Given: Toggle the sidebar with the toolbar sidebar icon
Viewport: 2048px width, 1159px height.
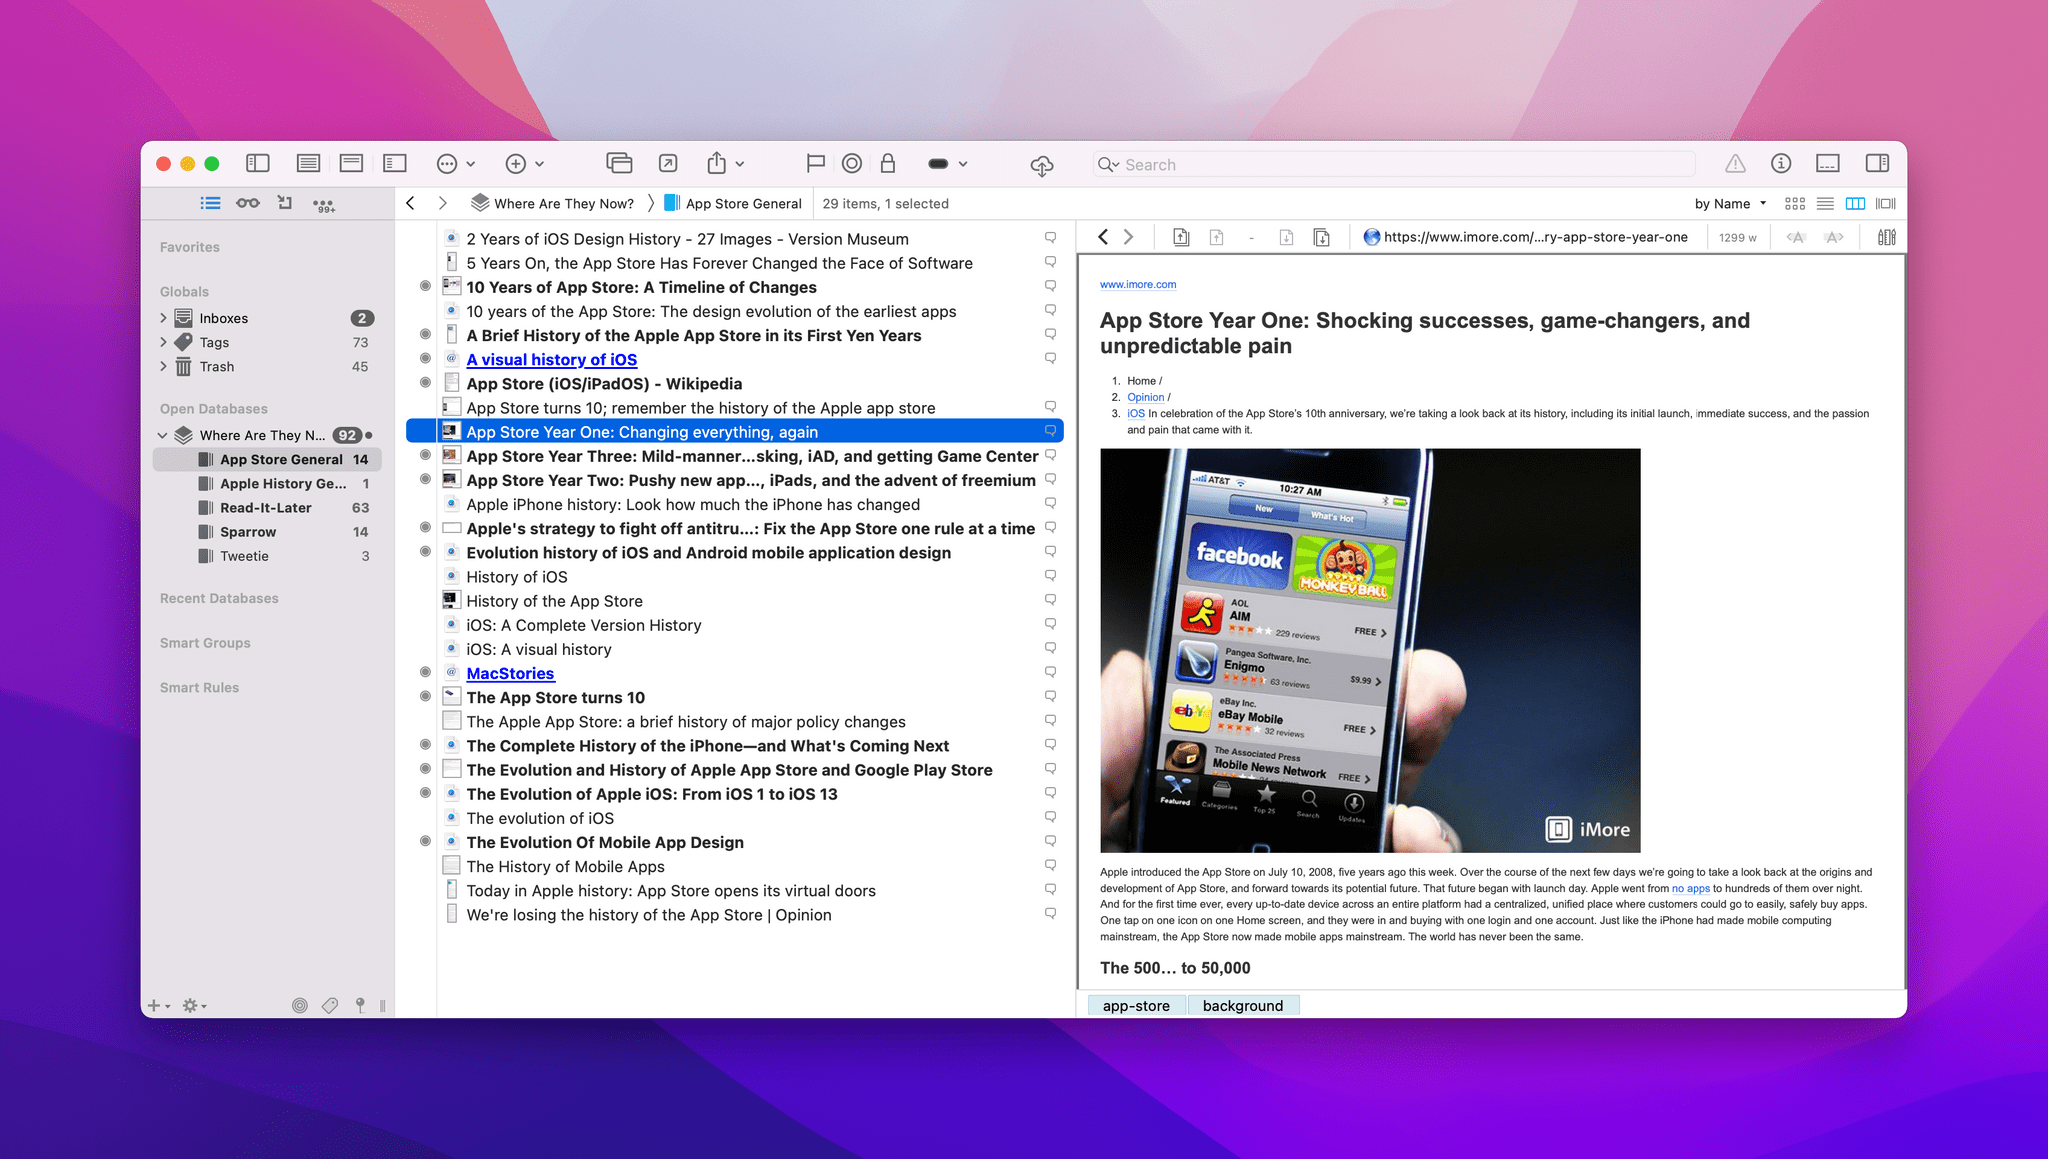Looking at the screenshot, I should point(258,163).
